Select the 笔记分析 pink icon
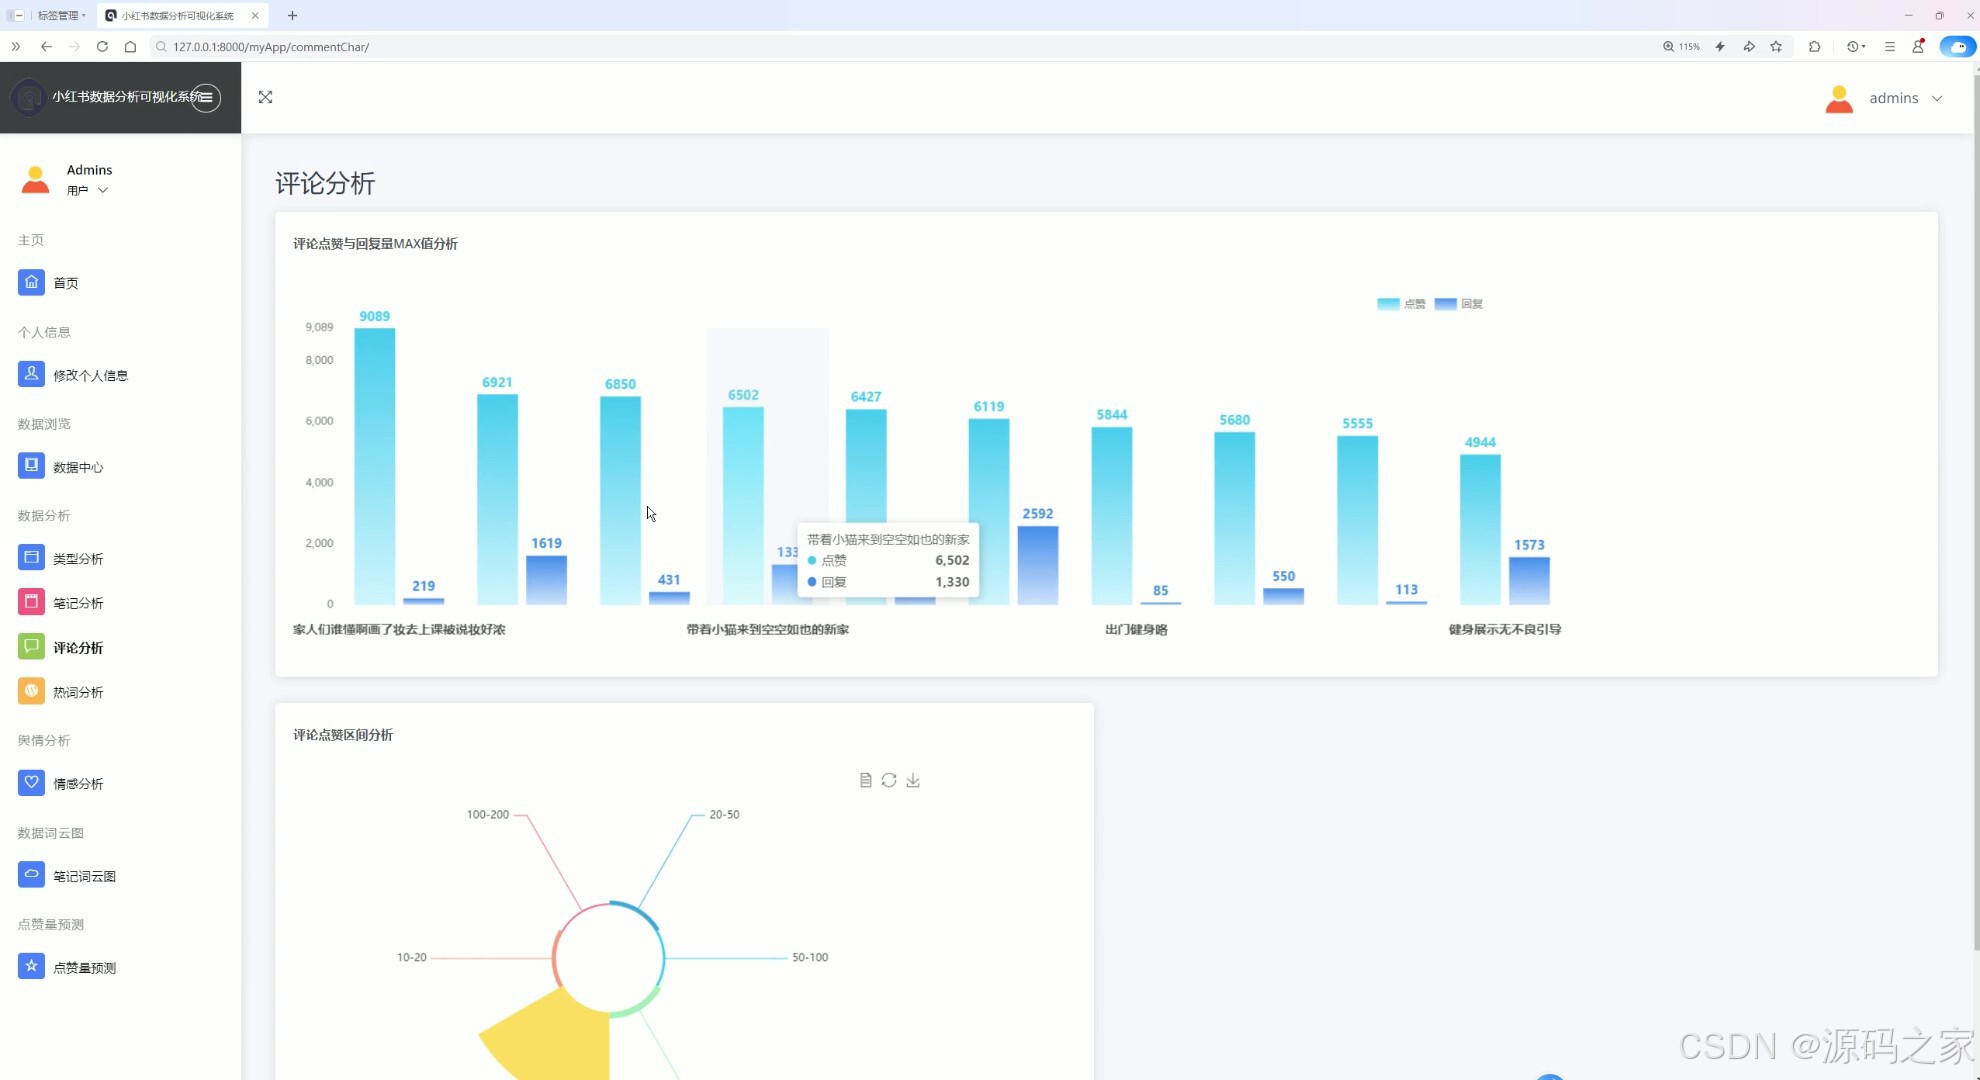Image resolution: width=1980 pixels, height=1080 pixels. [x=31, y=602]
